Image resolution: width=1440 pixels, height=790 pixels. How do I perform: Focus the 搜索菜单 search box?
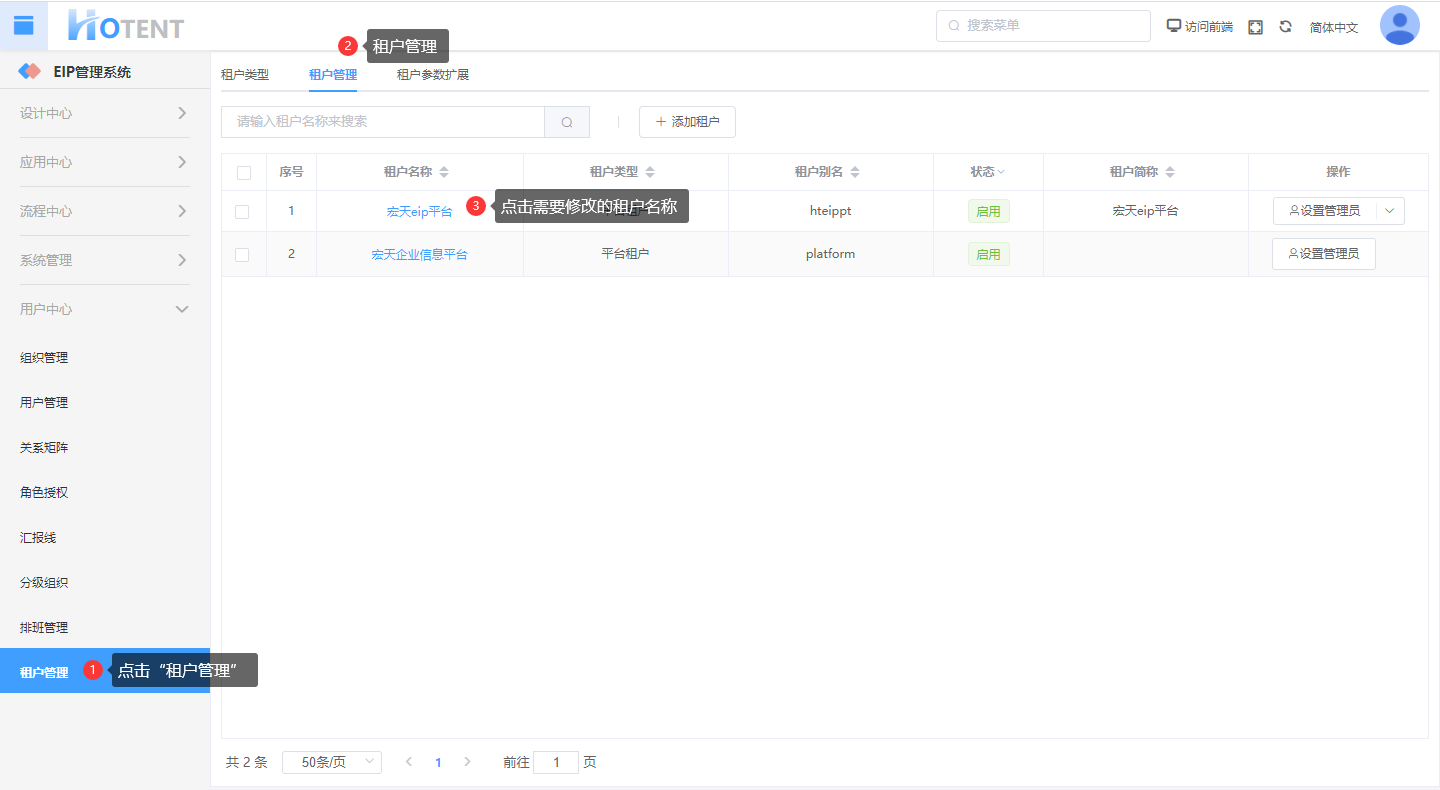[x=1043, y=26]
